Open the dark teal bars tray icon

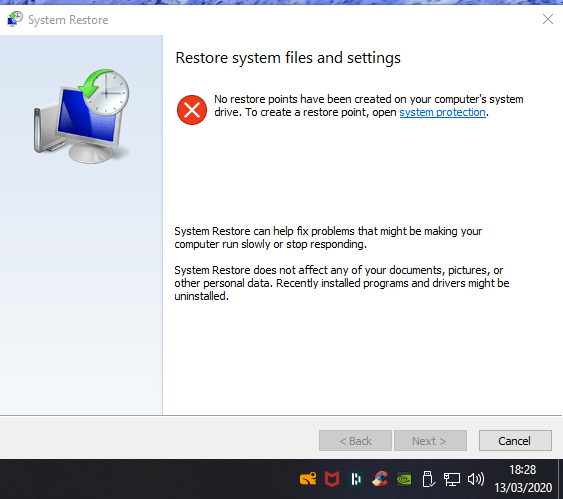356,479
